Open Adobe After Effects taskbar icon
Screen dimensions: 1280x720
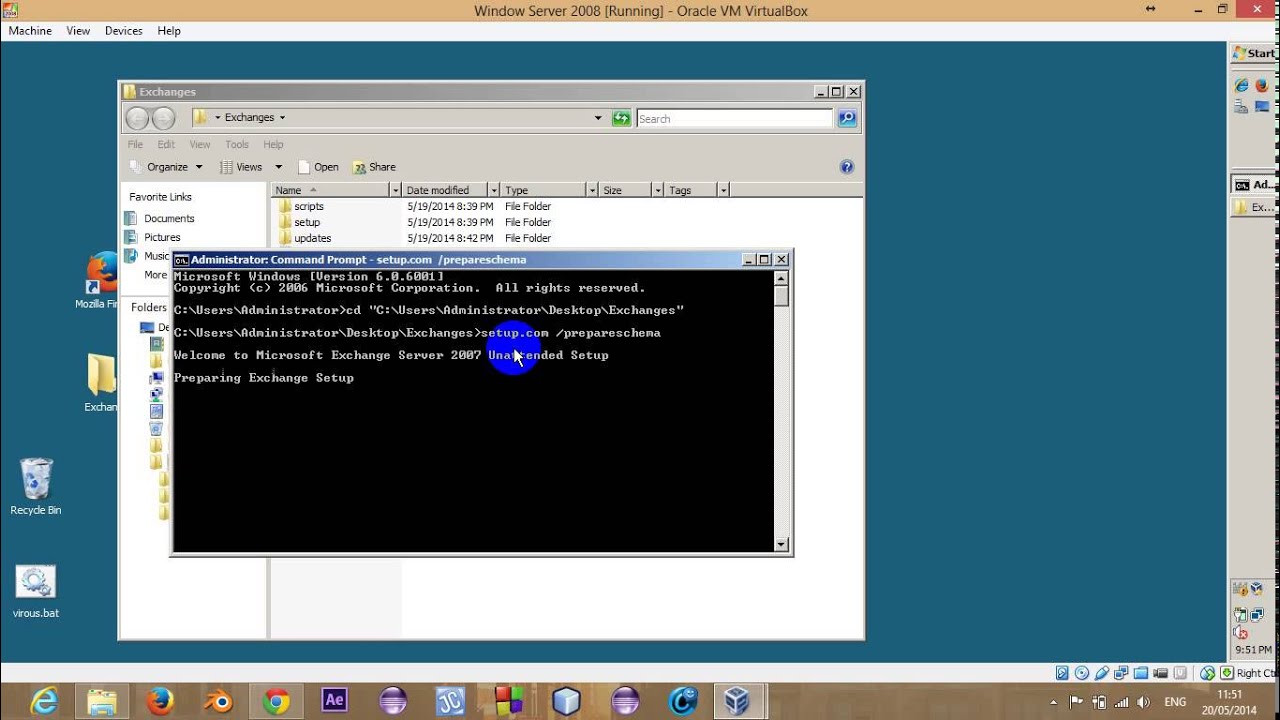coord(334,701)
